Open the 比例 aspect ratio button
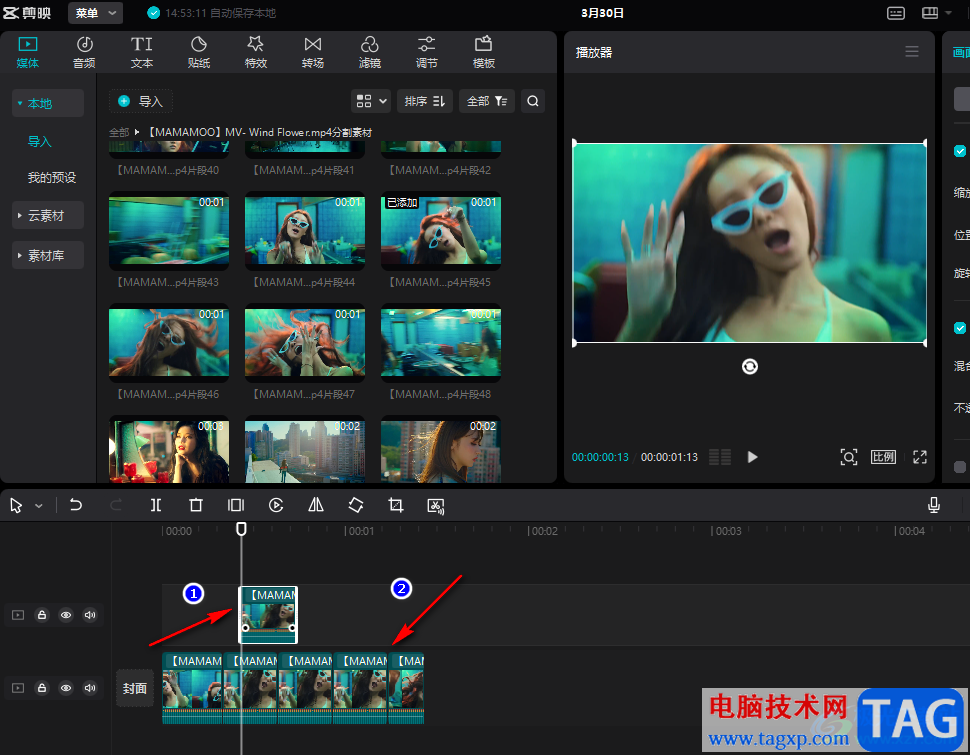 883,457
